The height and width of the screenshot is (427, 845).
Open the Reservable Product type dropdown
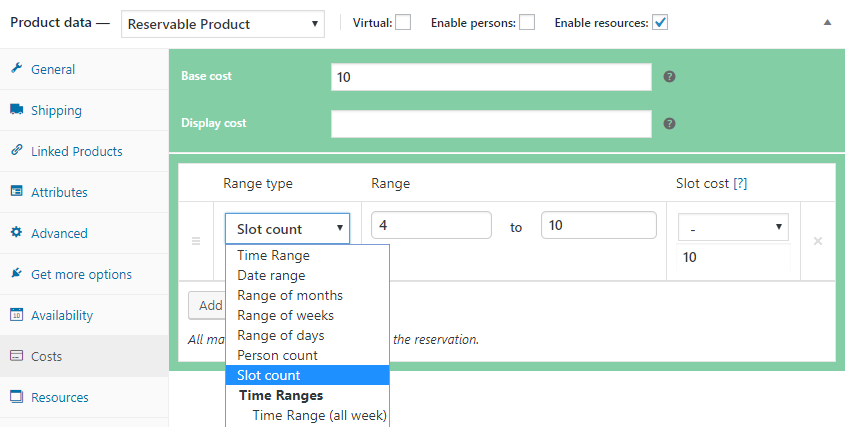[222, 23]
